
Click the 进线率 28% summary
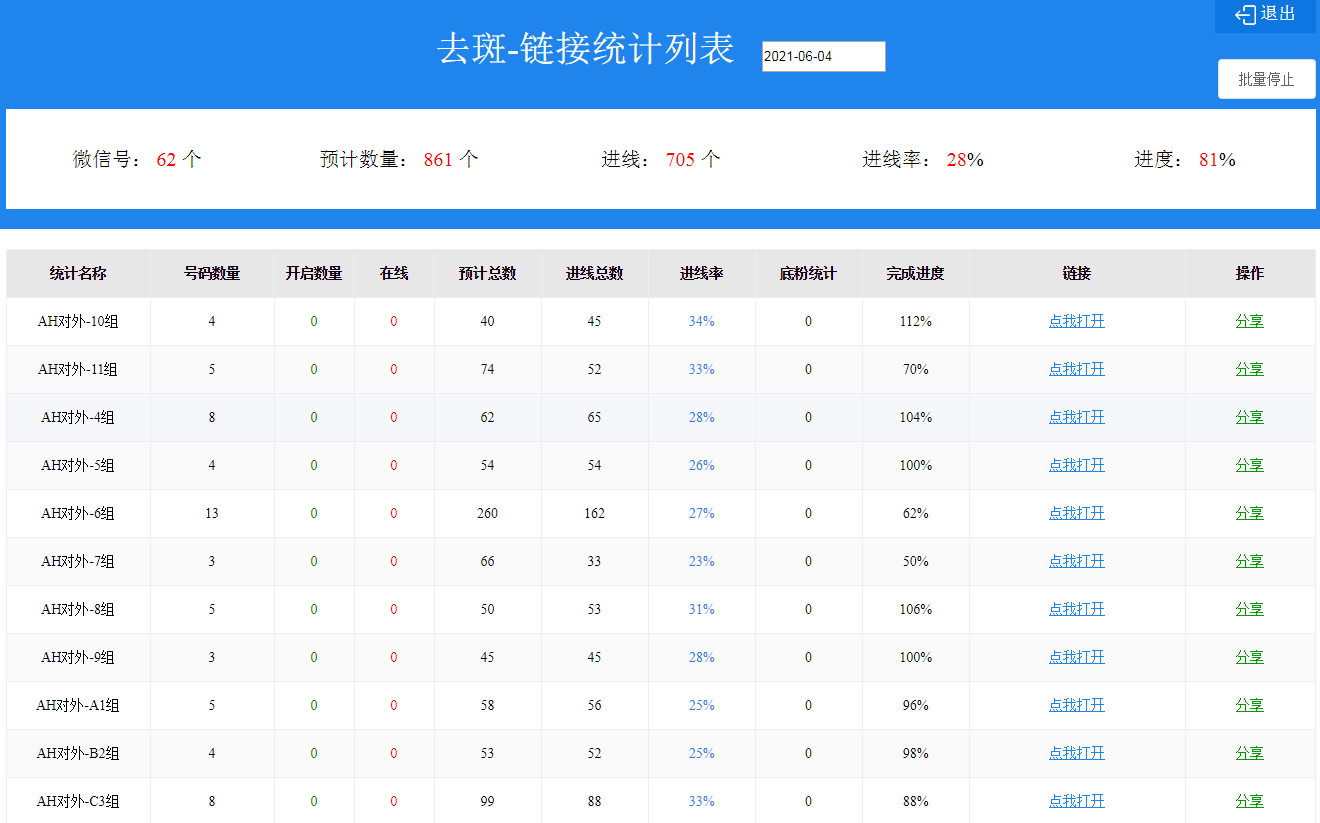(x=923, y=159)
